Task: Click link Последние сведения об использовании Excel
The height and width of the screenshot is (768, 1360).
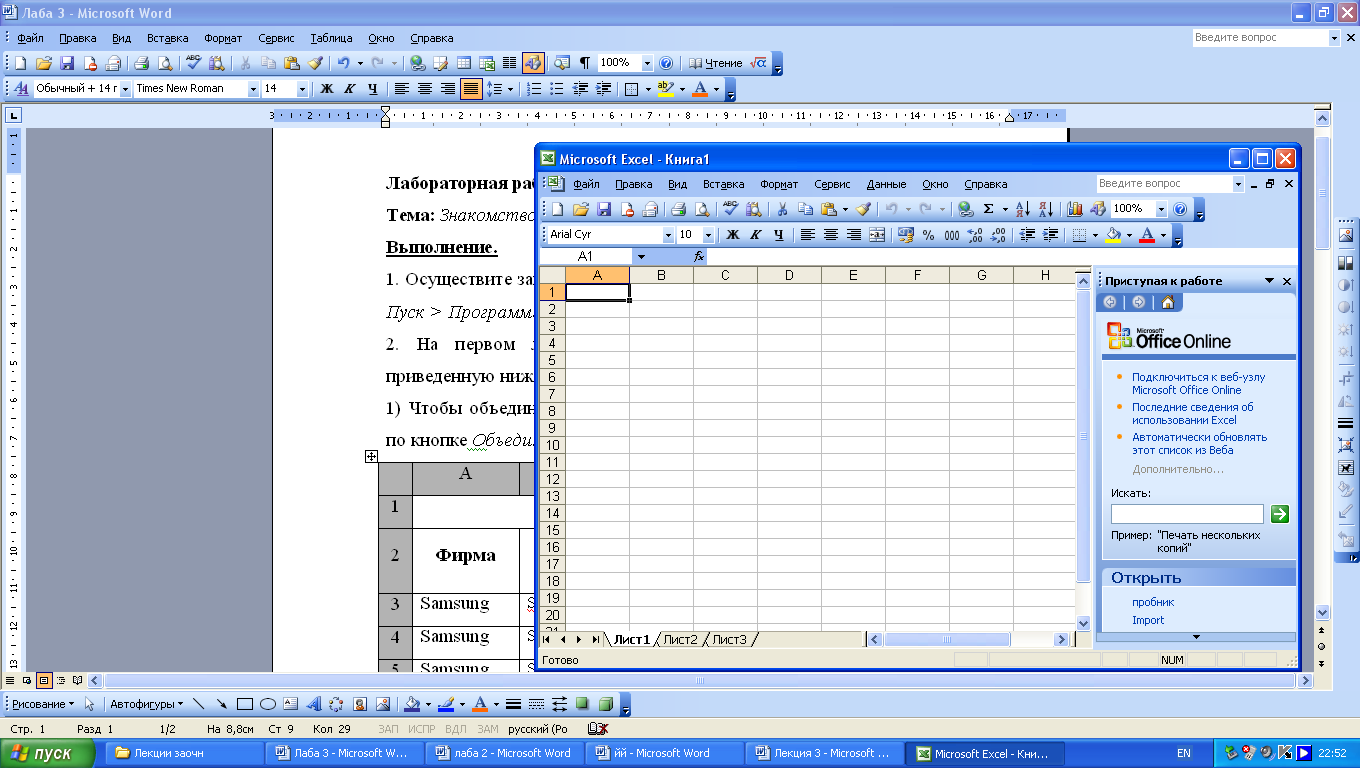Action: tap(1192, 414)
